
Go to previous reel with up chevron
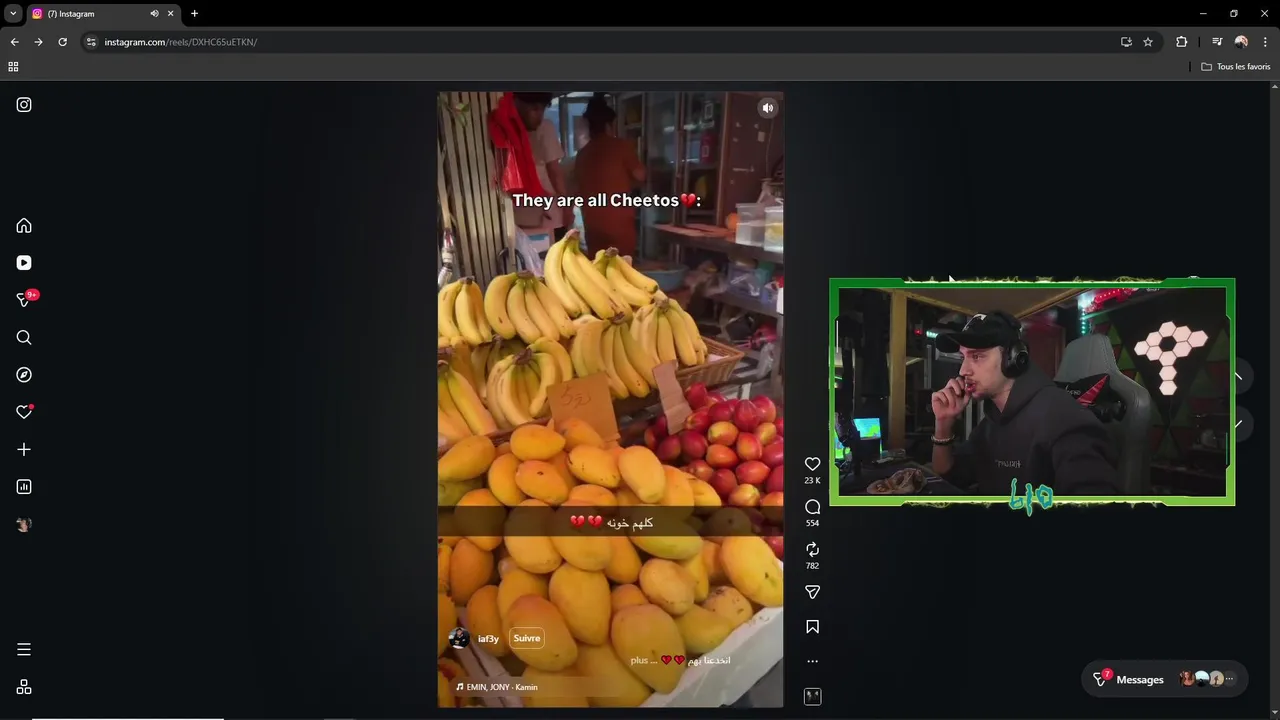point(1238,377)
